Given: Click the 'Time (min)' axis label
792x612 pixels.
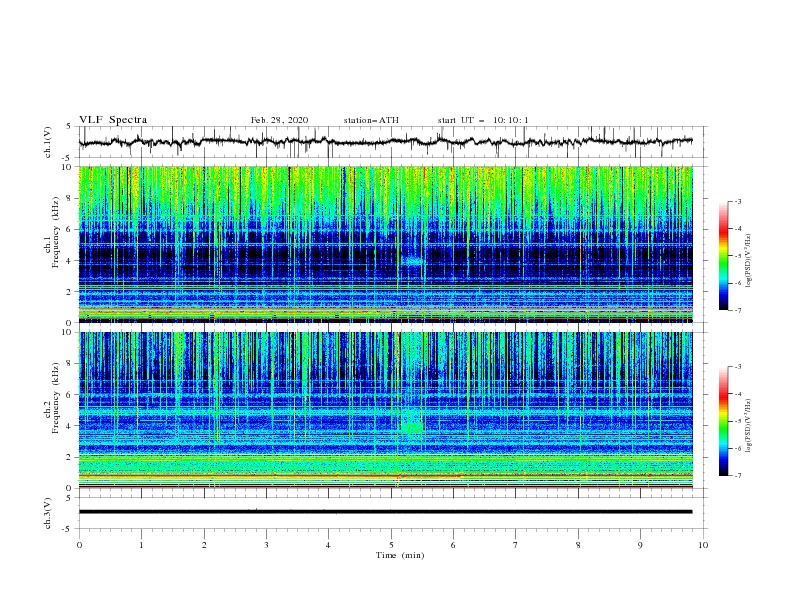Looking at the screenshot, I should [x=400, y=555].
